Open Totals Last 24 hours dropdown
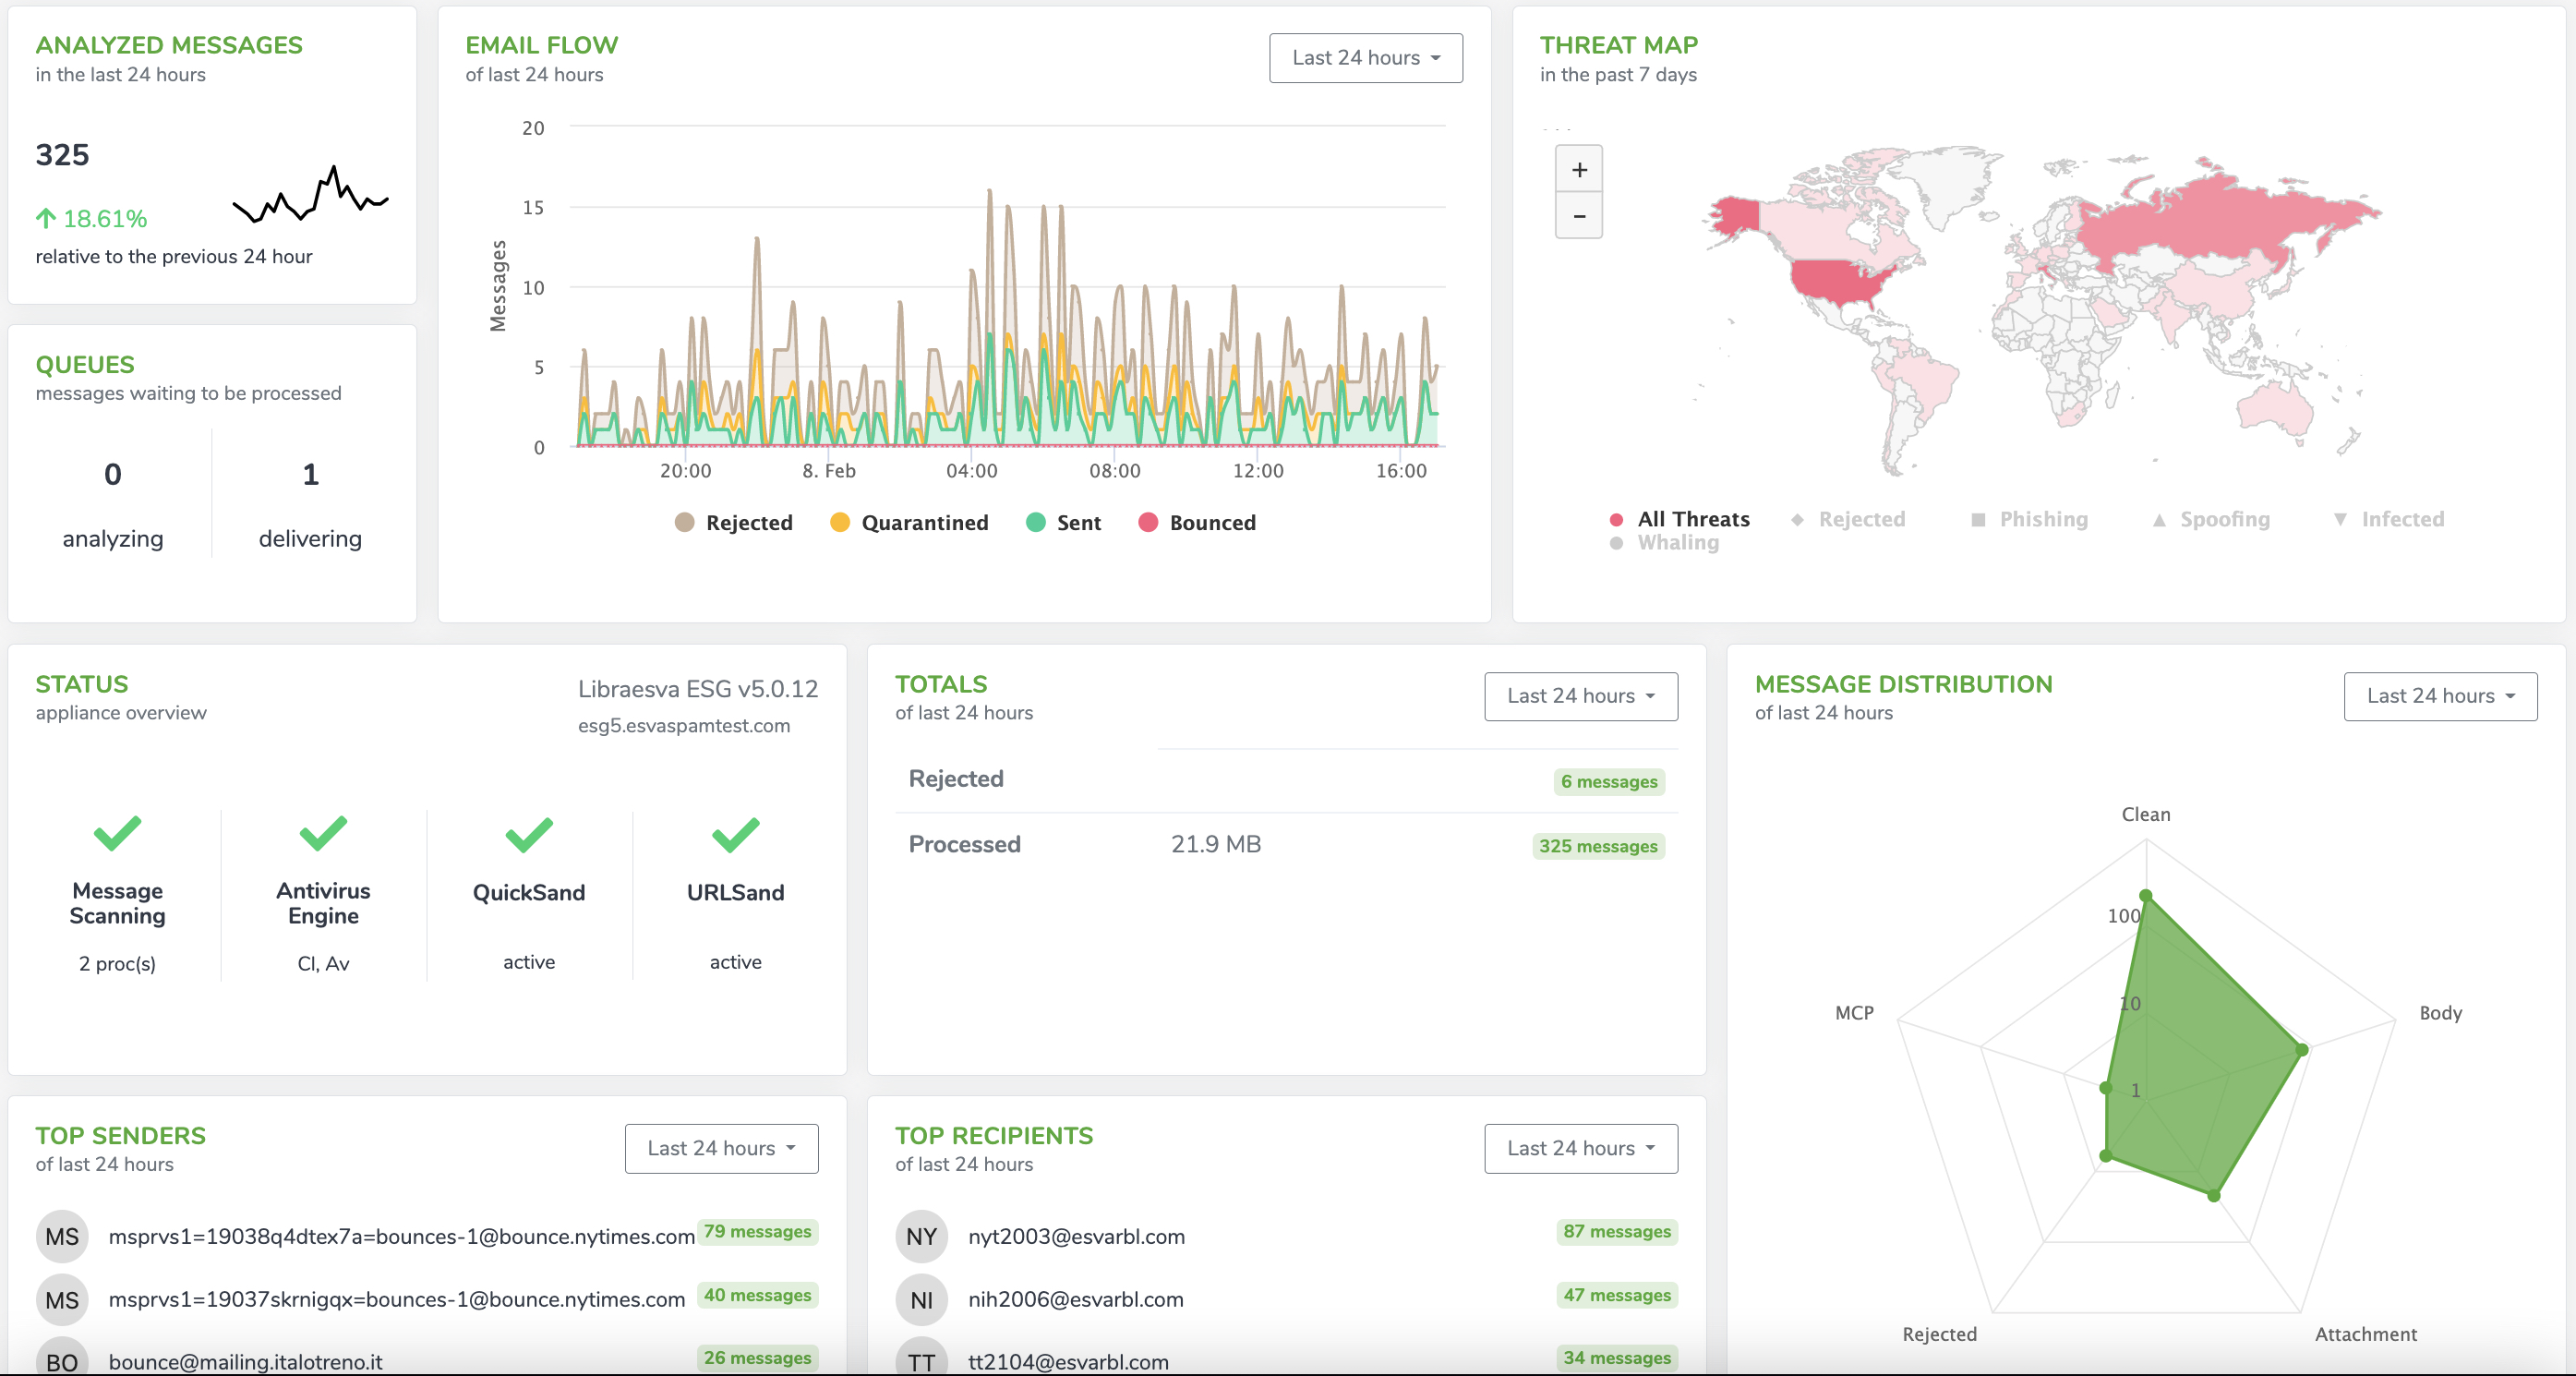The width and height of the screenshot is (2576, 1376). click(1580, 696)
